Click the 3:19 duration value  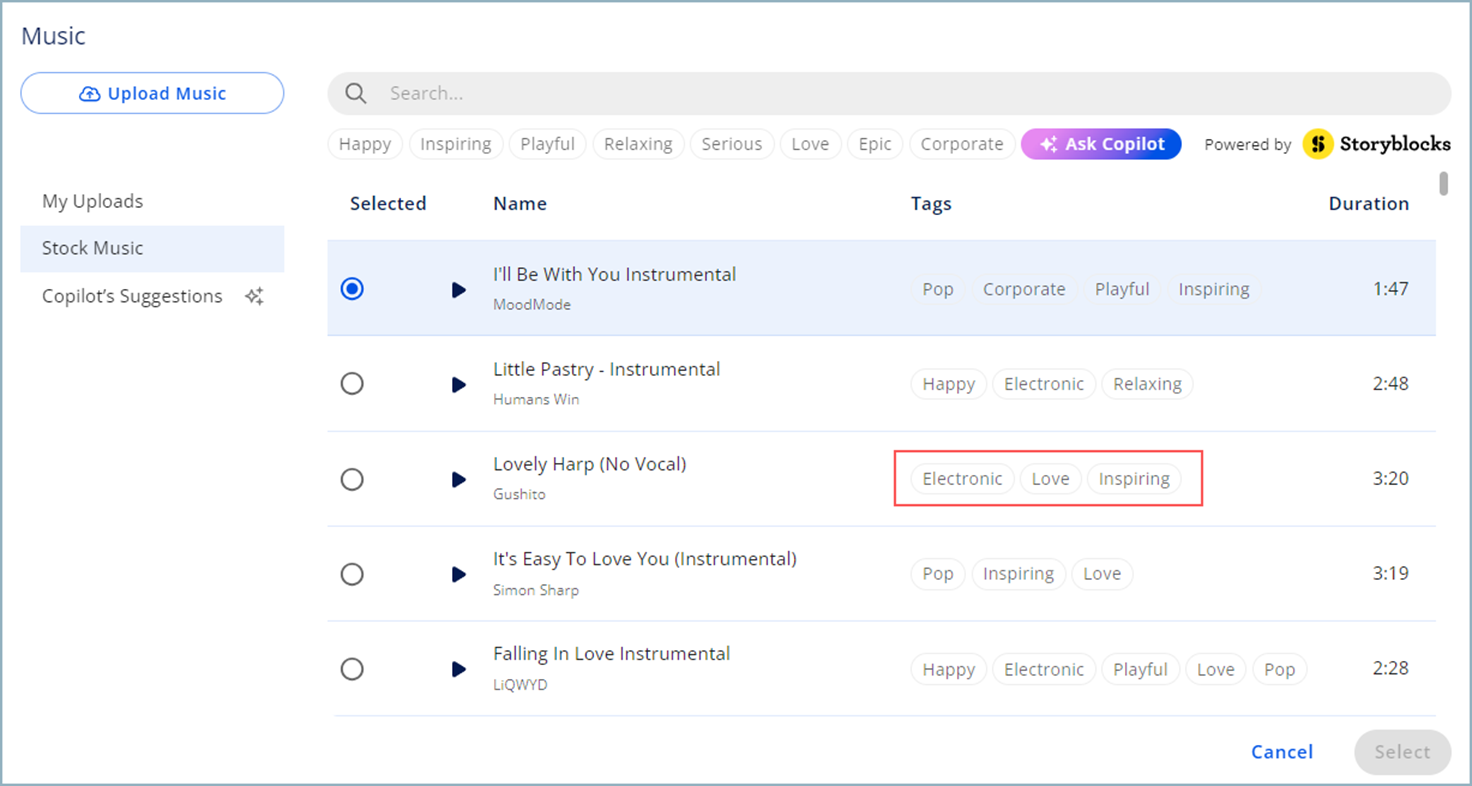point(1391,574)
